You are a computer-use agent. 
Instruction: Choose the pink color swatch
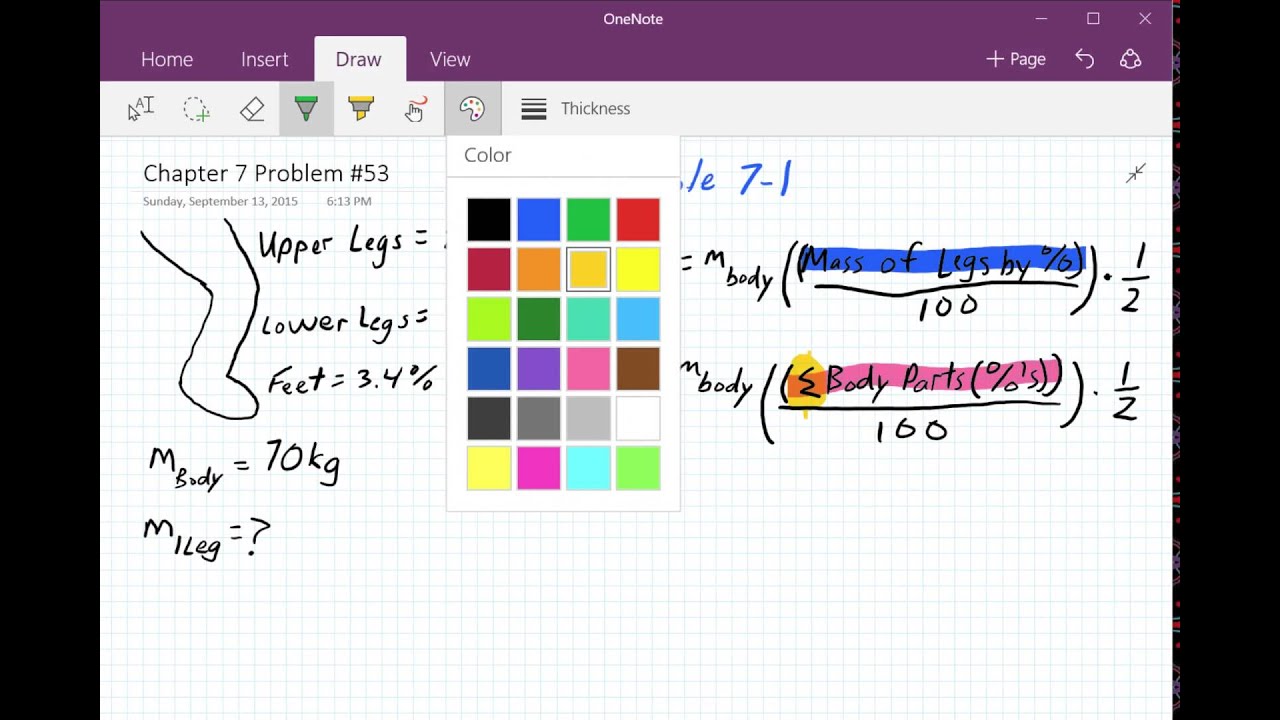click(588, 369)
